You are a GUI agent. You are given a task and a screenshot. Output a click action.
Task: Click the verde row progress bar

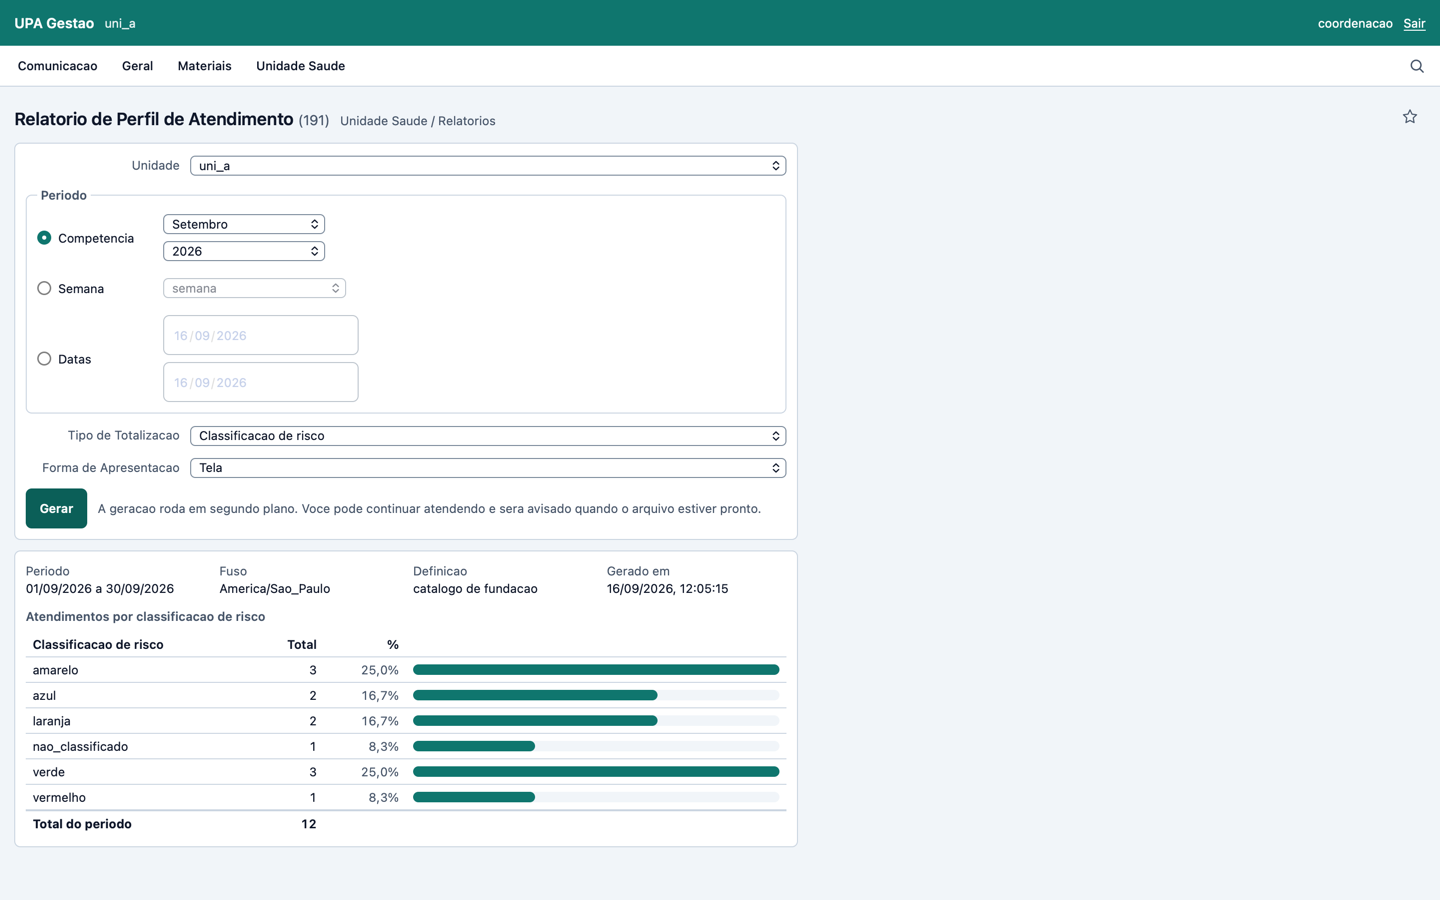(596, 772)
